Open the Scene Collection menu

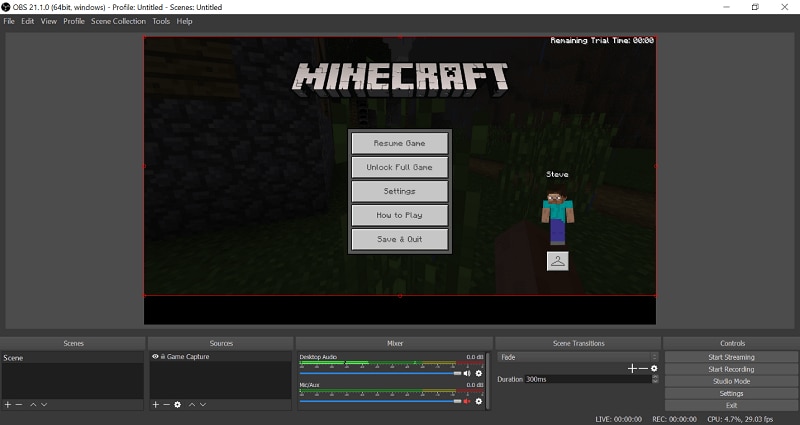[x=118, y=21]
